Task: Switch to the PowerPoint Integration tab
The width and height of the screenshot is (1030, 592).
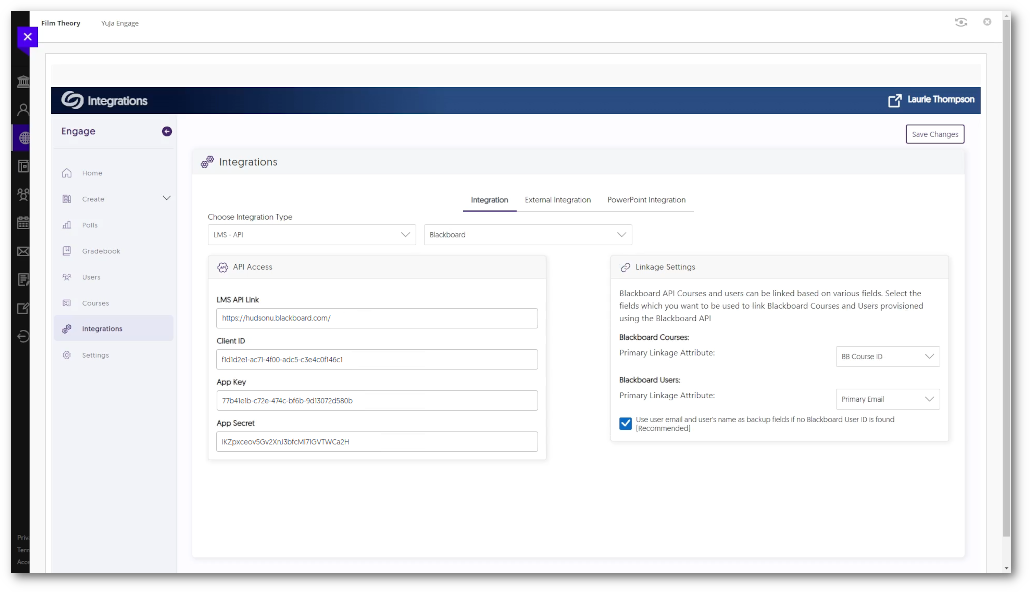Action: (646, 200)
